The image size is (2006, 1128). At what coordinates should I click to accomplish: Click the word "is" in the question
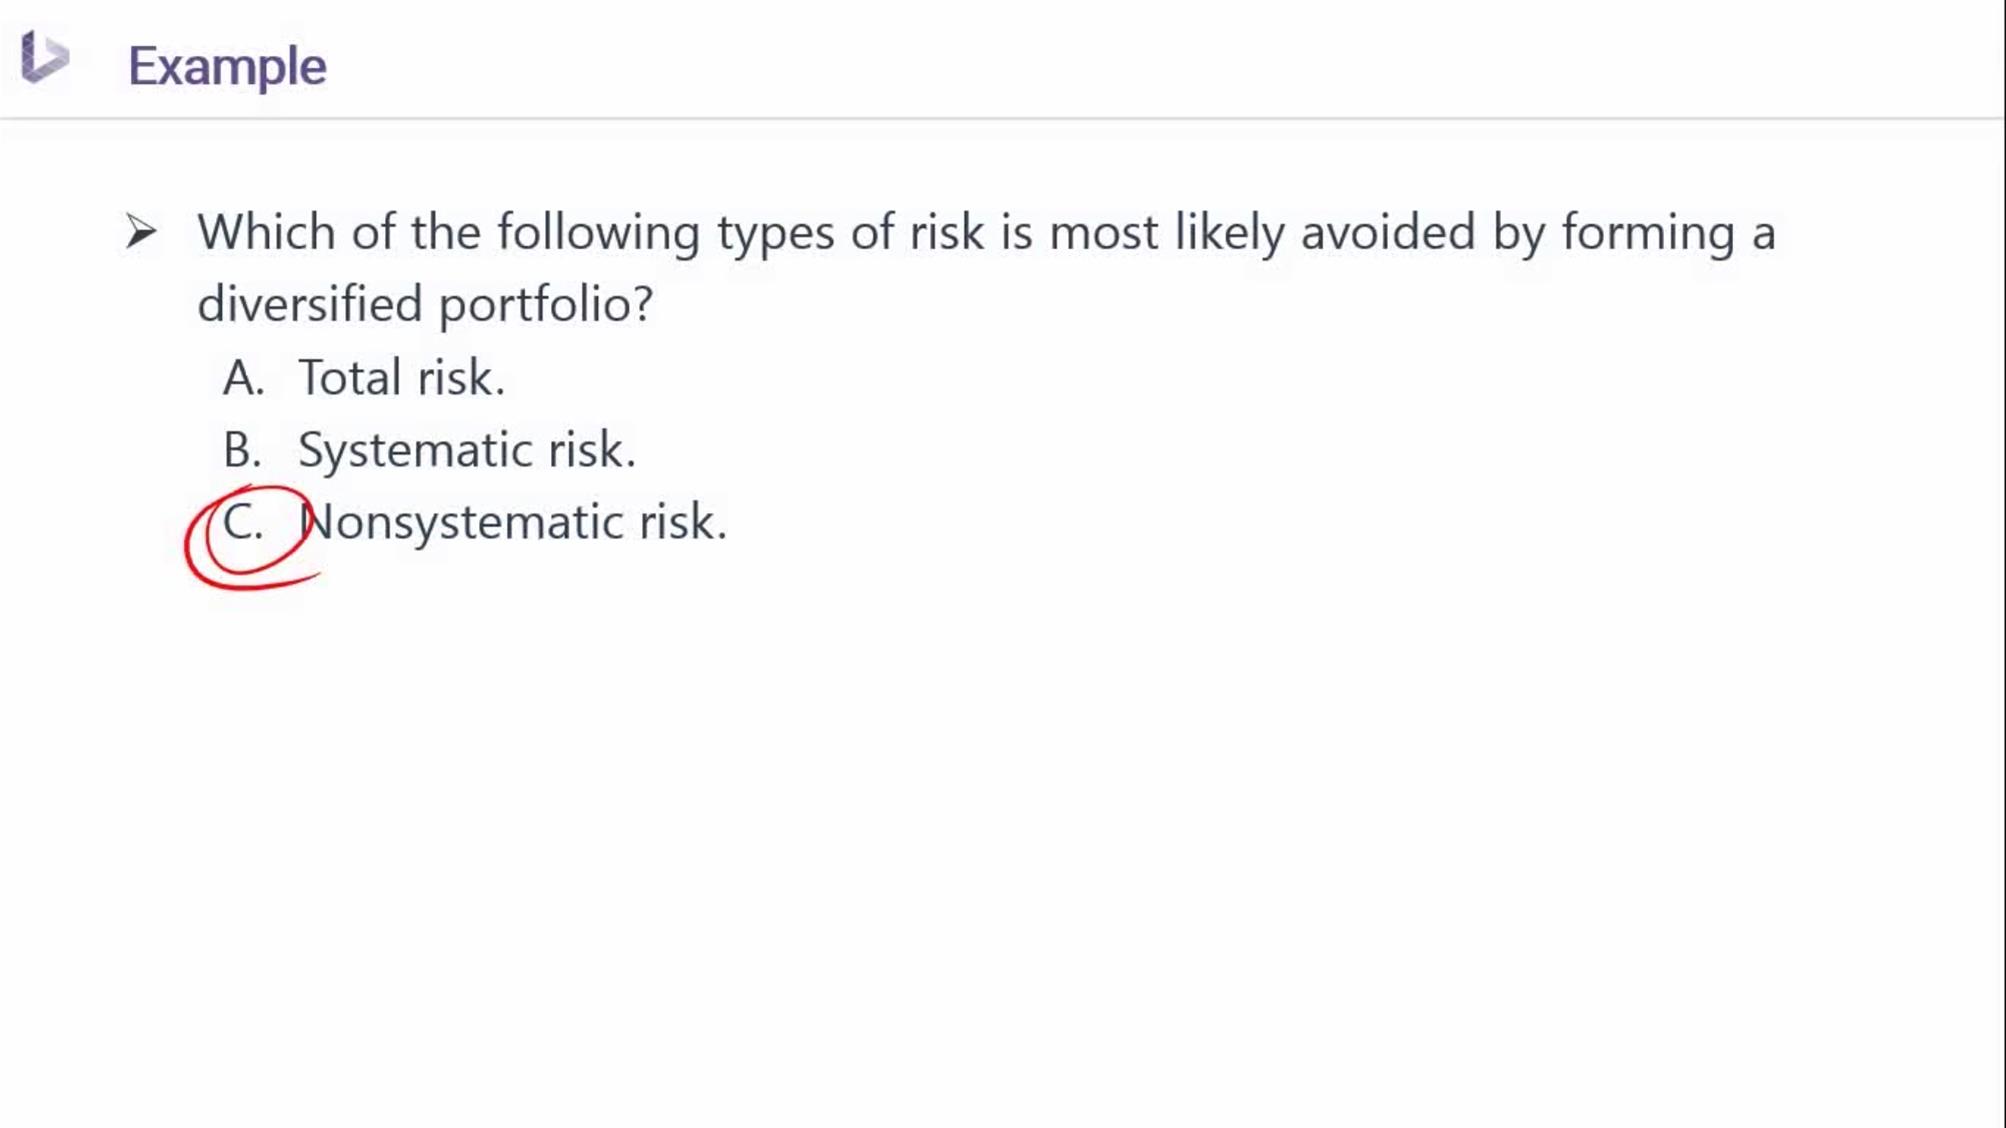[1016, 232]
